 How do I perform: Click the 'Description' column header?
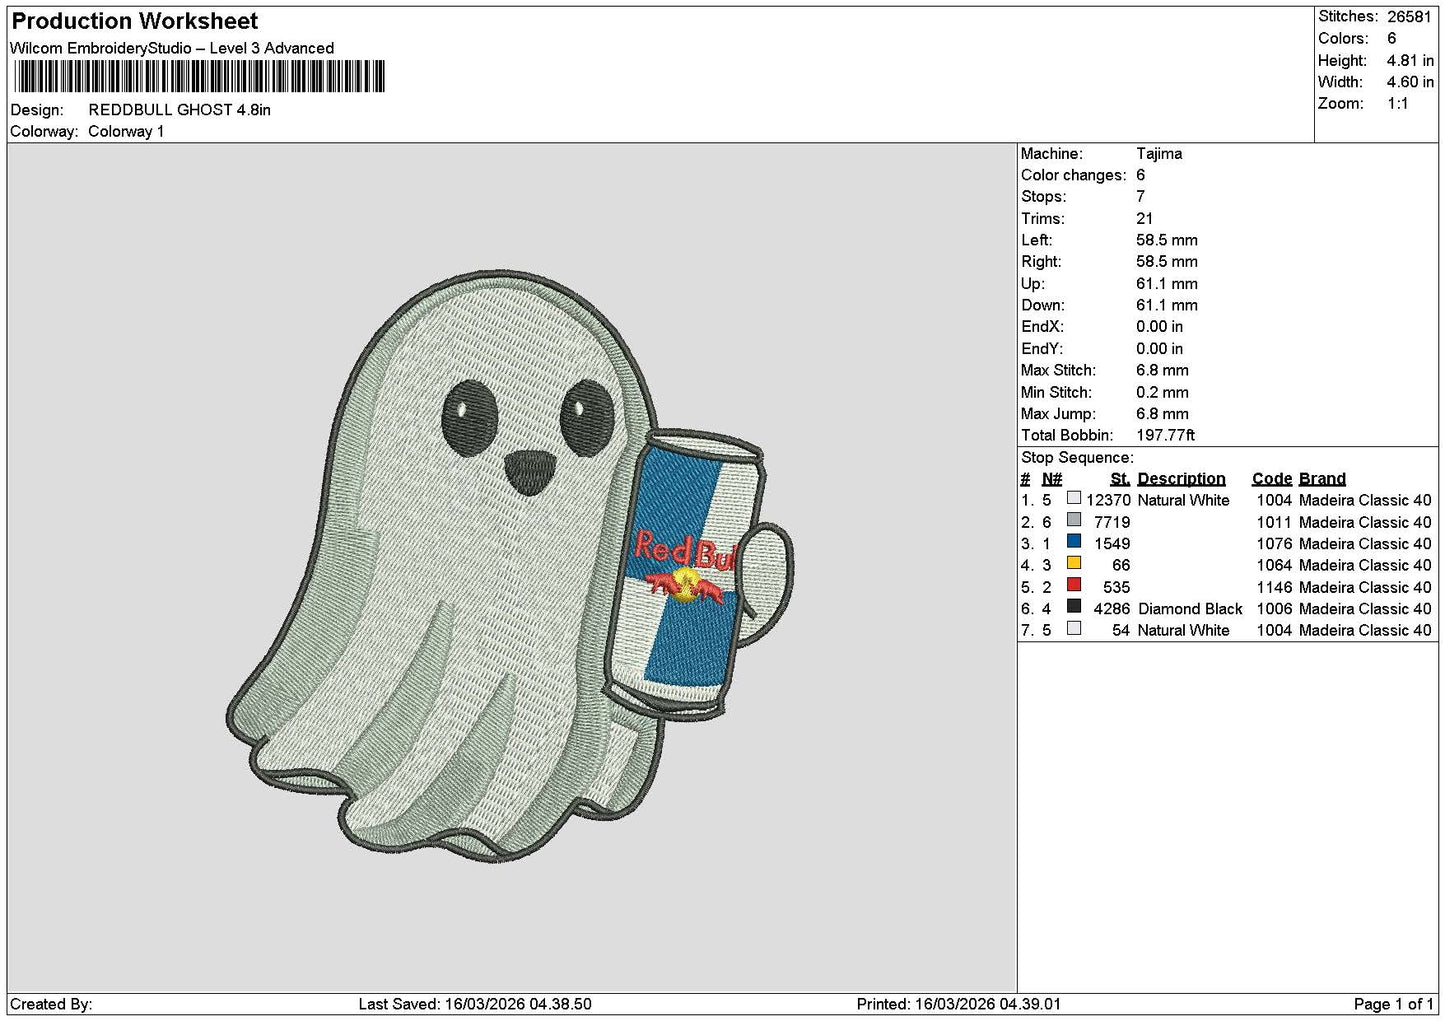coord(1181,479)
